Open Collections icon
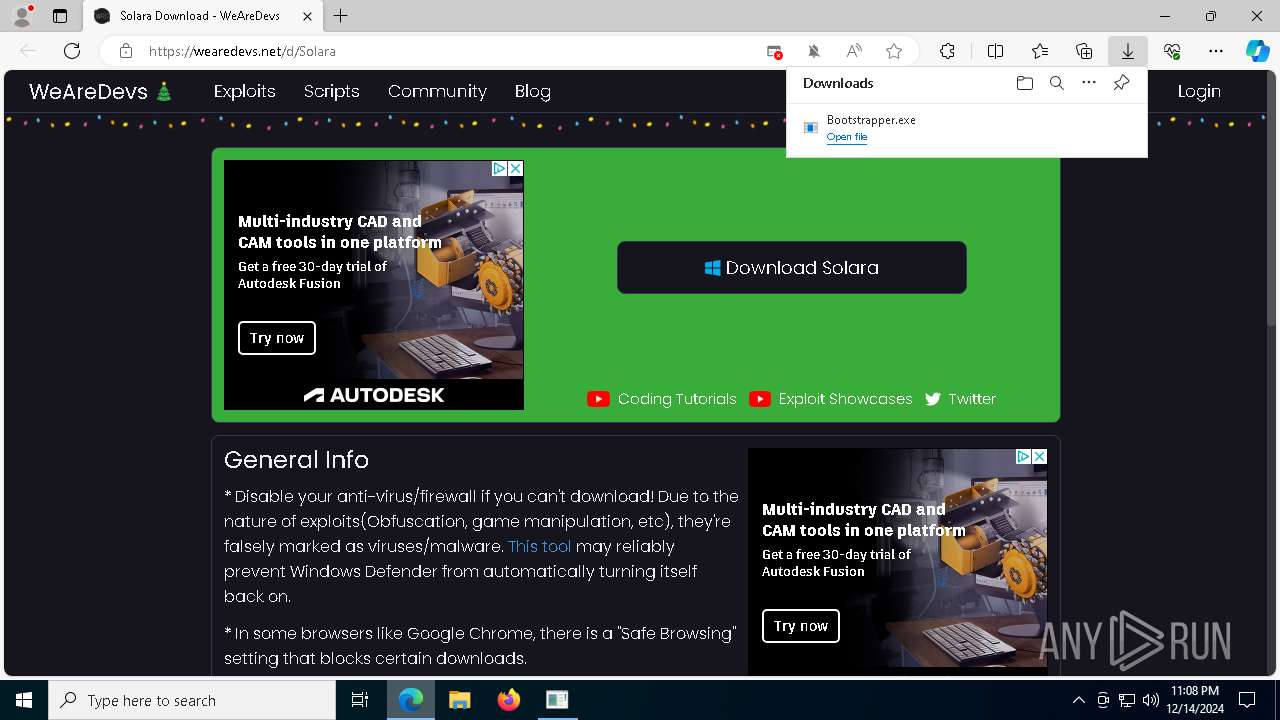Screen dimensions: 1280x720 click(x=1084, y=51)
